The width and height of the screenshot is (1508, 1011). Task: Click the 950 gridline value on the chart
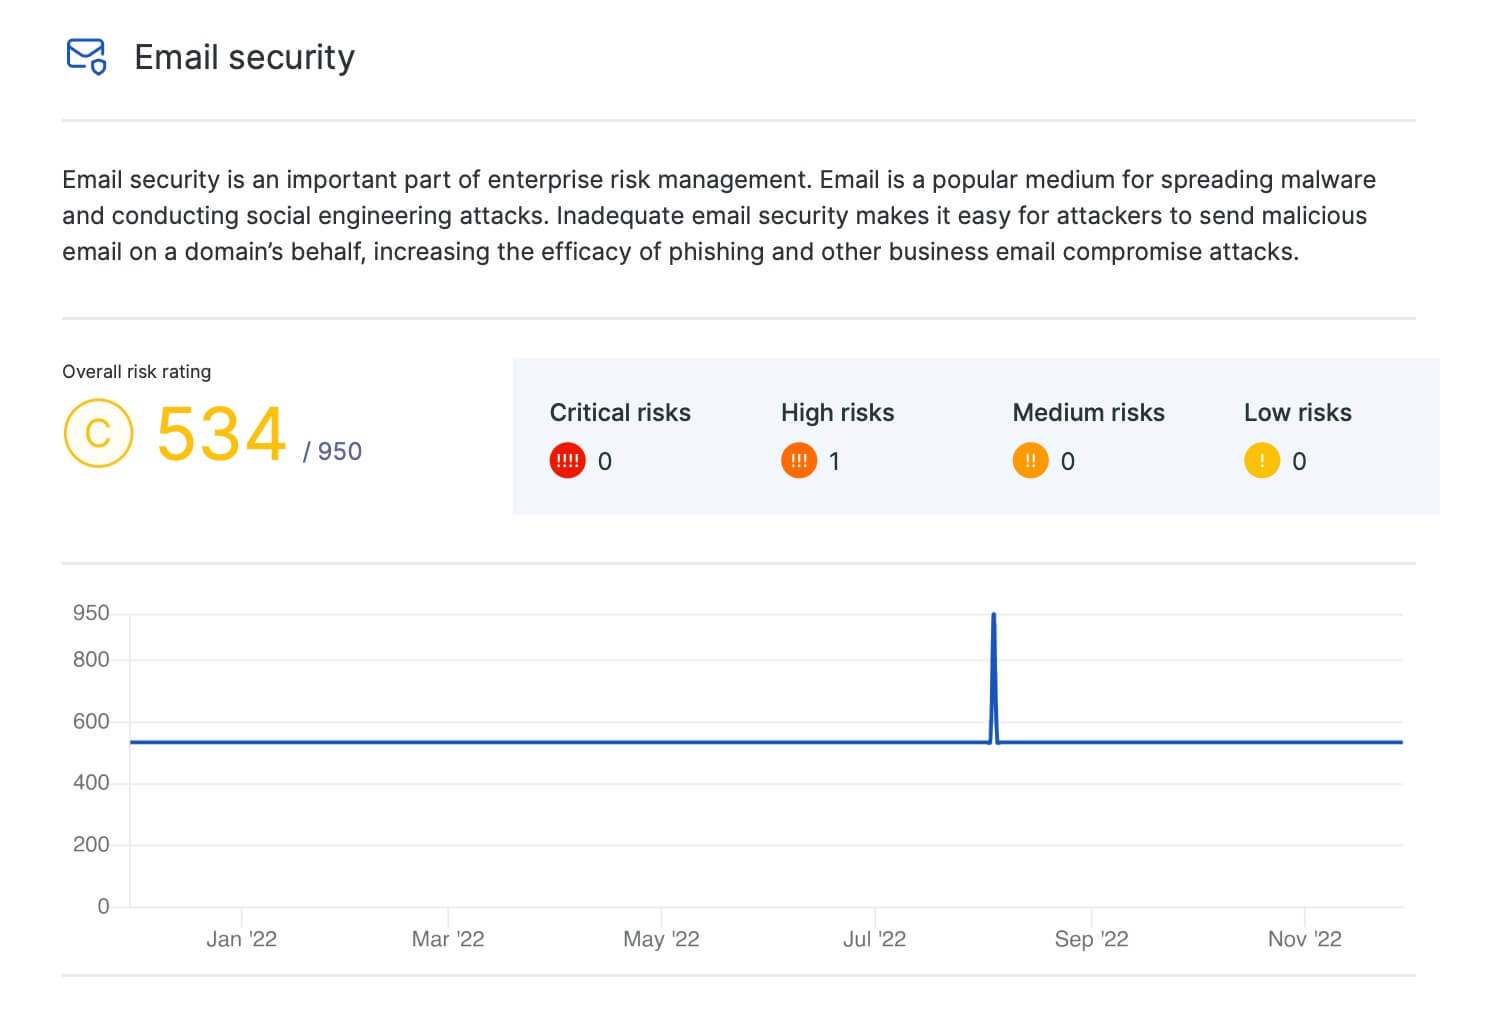(x=92, y=613)
